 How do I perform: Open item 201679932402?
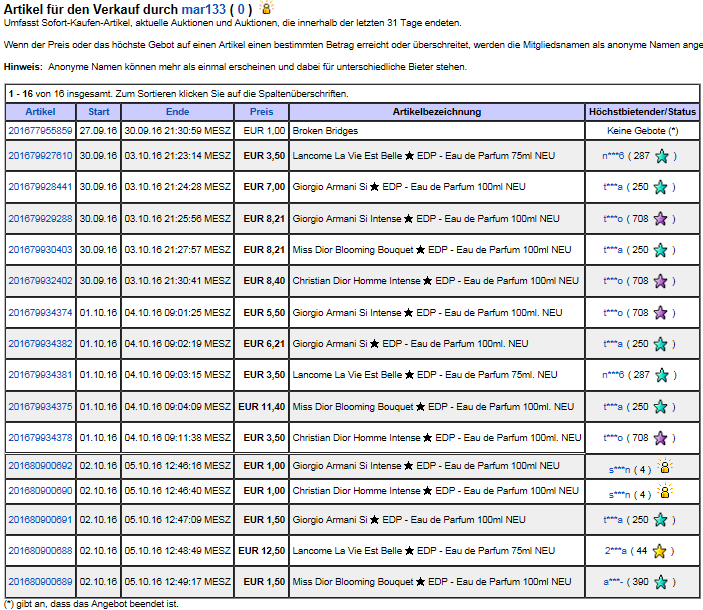click(40, 281)
